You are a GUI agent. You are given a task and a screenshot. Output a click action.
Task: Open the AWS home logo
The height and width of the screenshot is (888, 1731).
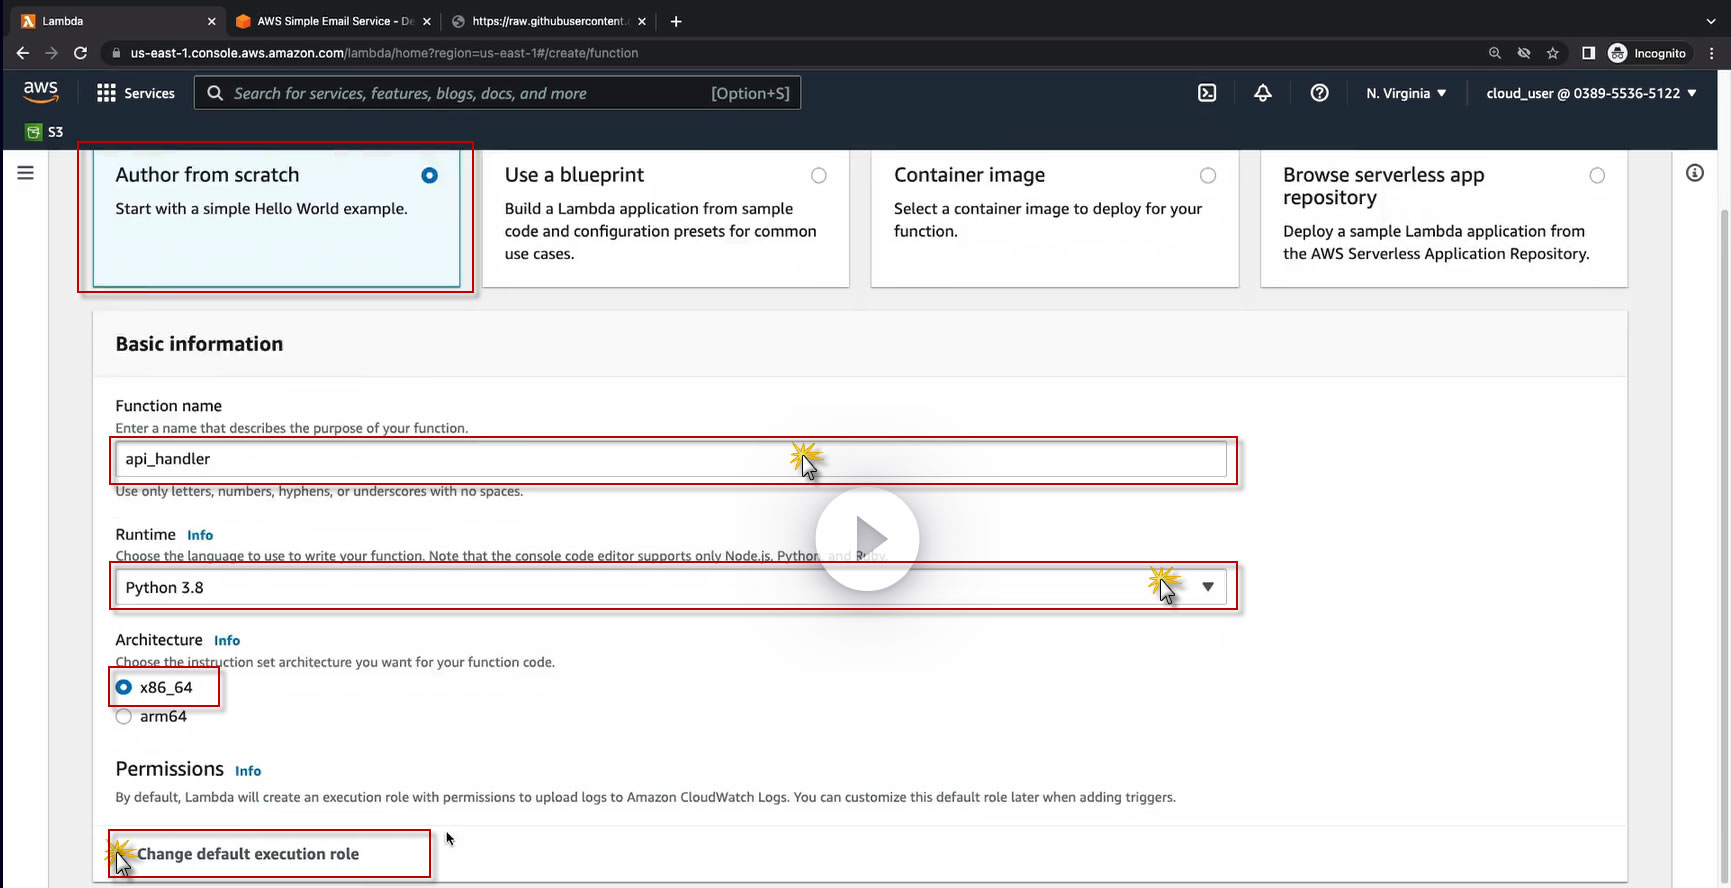click(x=41, y=92)
